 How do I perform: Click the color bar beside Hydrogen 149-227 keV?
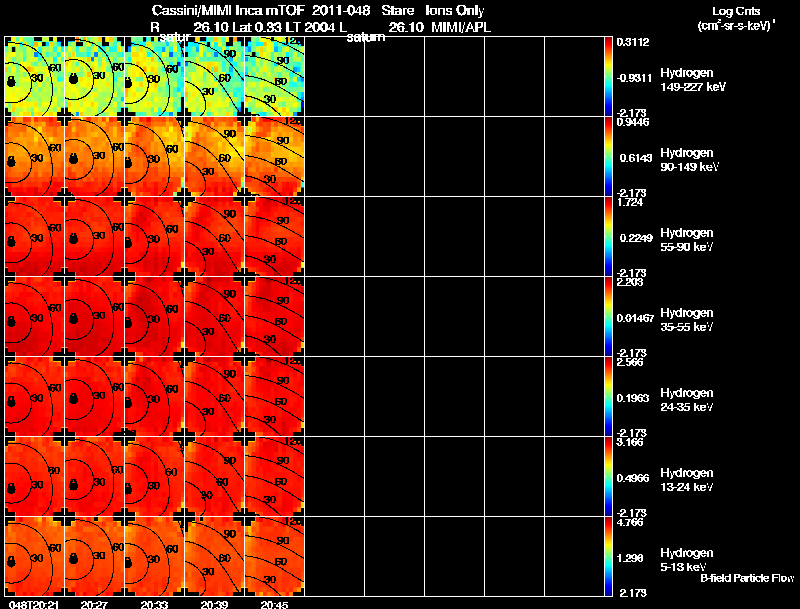click(608, 76)
